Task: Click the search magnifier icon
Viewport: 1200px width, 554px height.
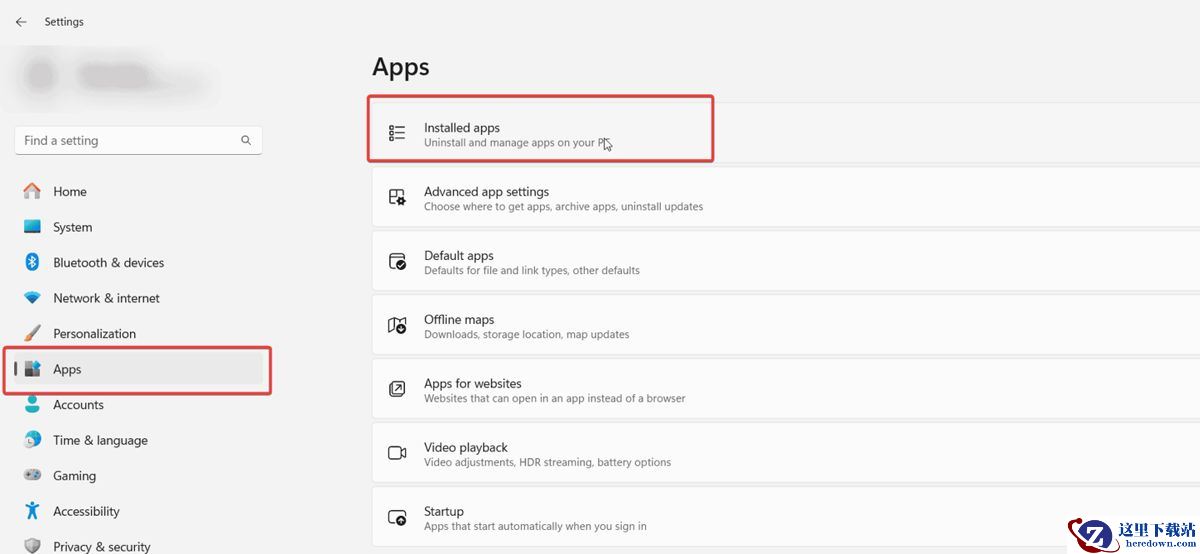Action: click(x=246, y=141)
